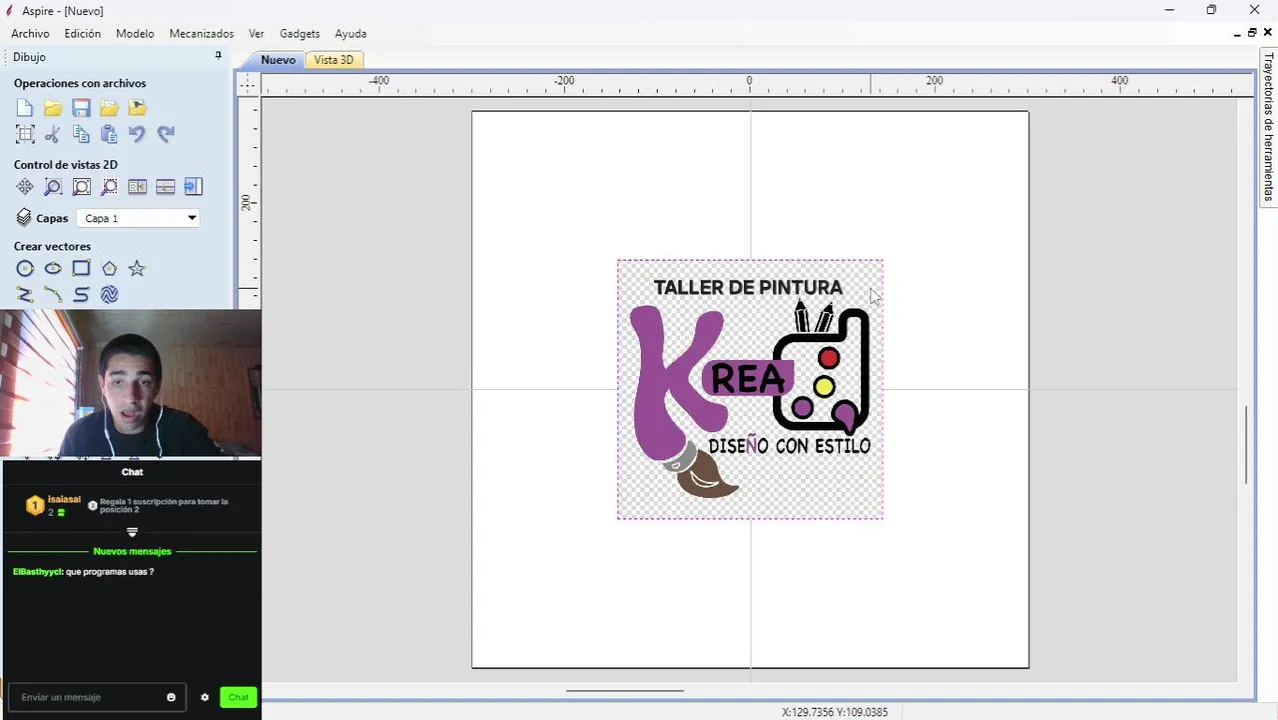Save the file with the floppy disk icon
This screenshot has height=720, width=1278.
[x=81, y=108]
